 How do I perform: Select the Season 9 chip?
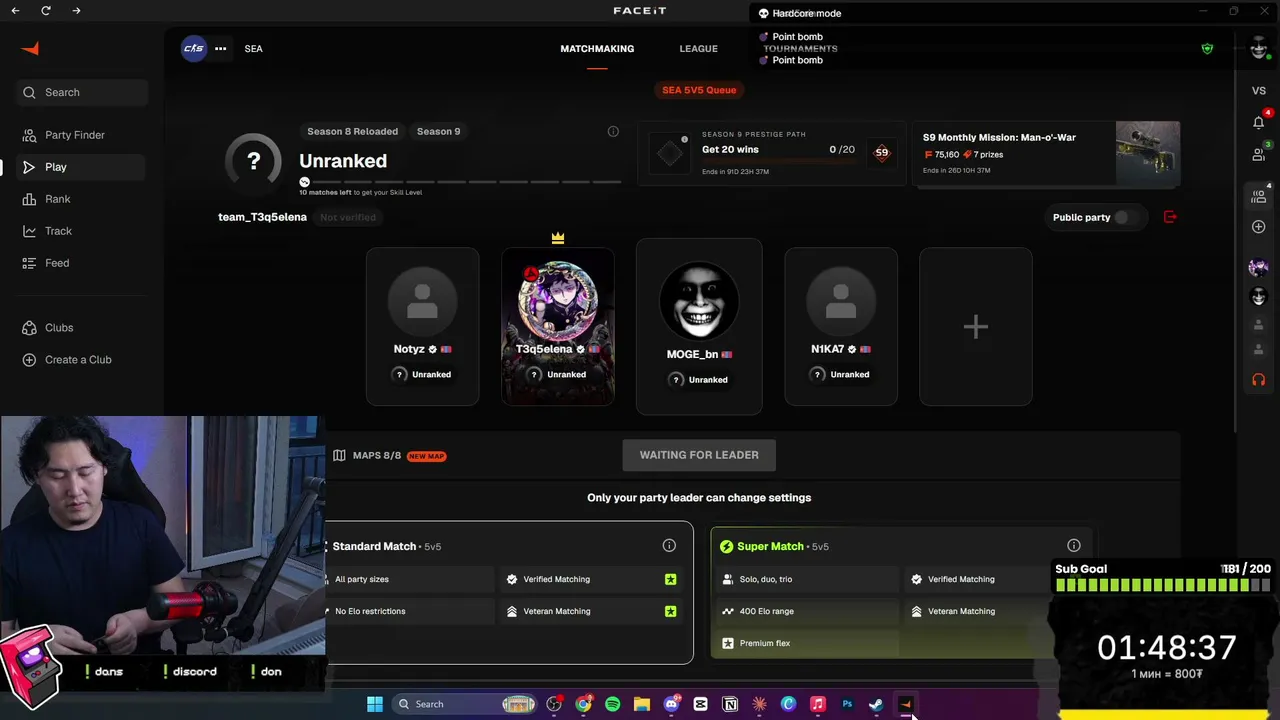pyautogui.click(x=438, y=131)
